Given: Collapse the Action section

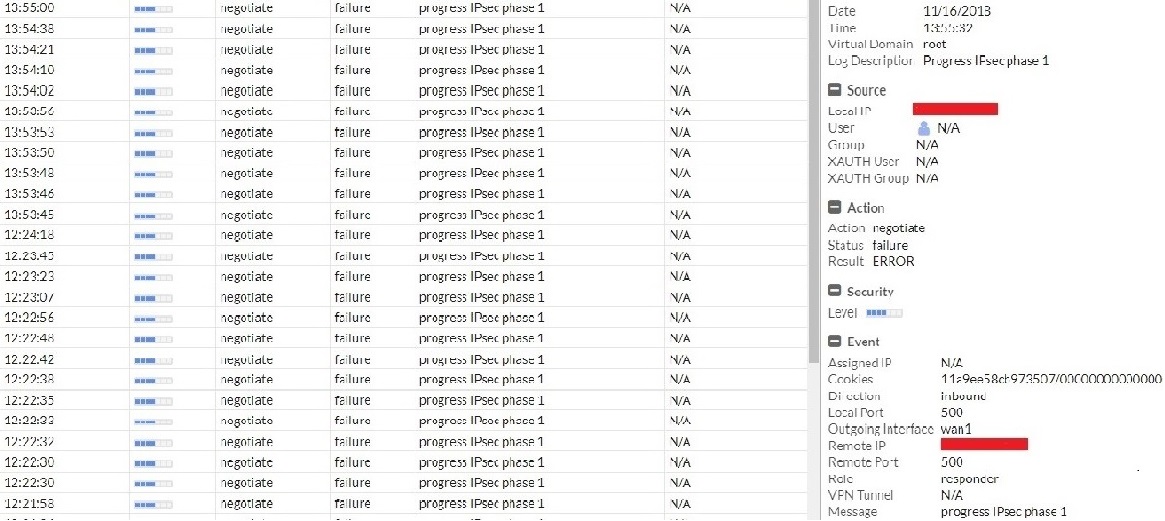Looking at the screenshot, I should (x=835, y=208).
